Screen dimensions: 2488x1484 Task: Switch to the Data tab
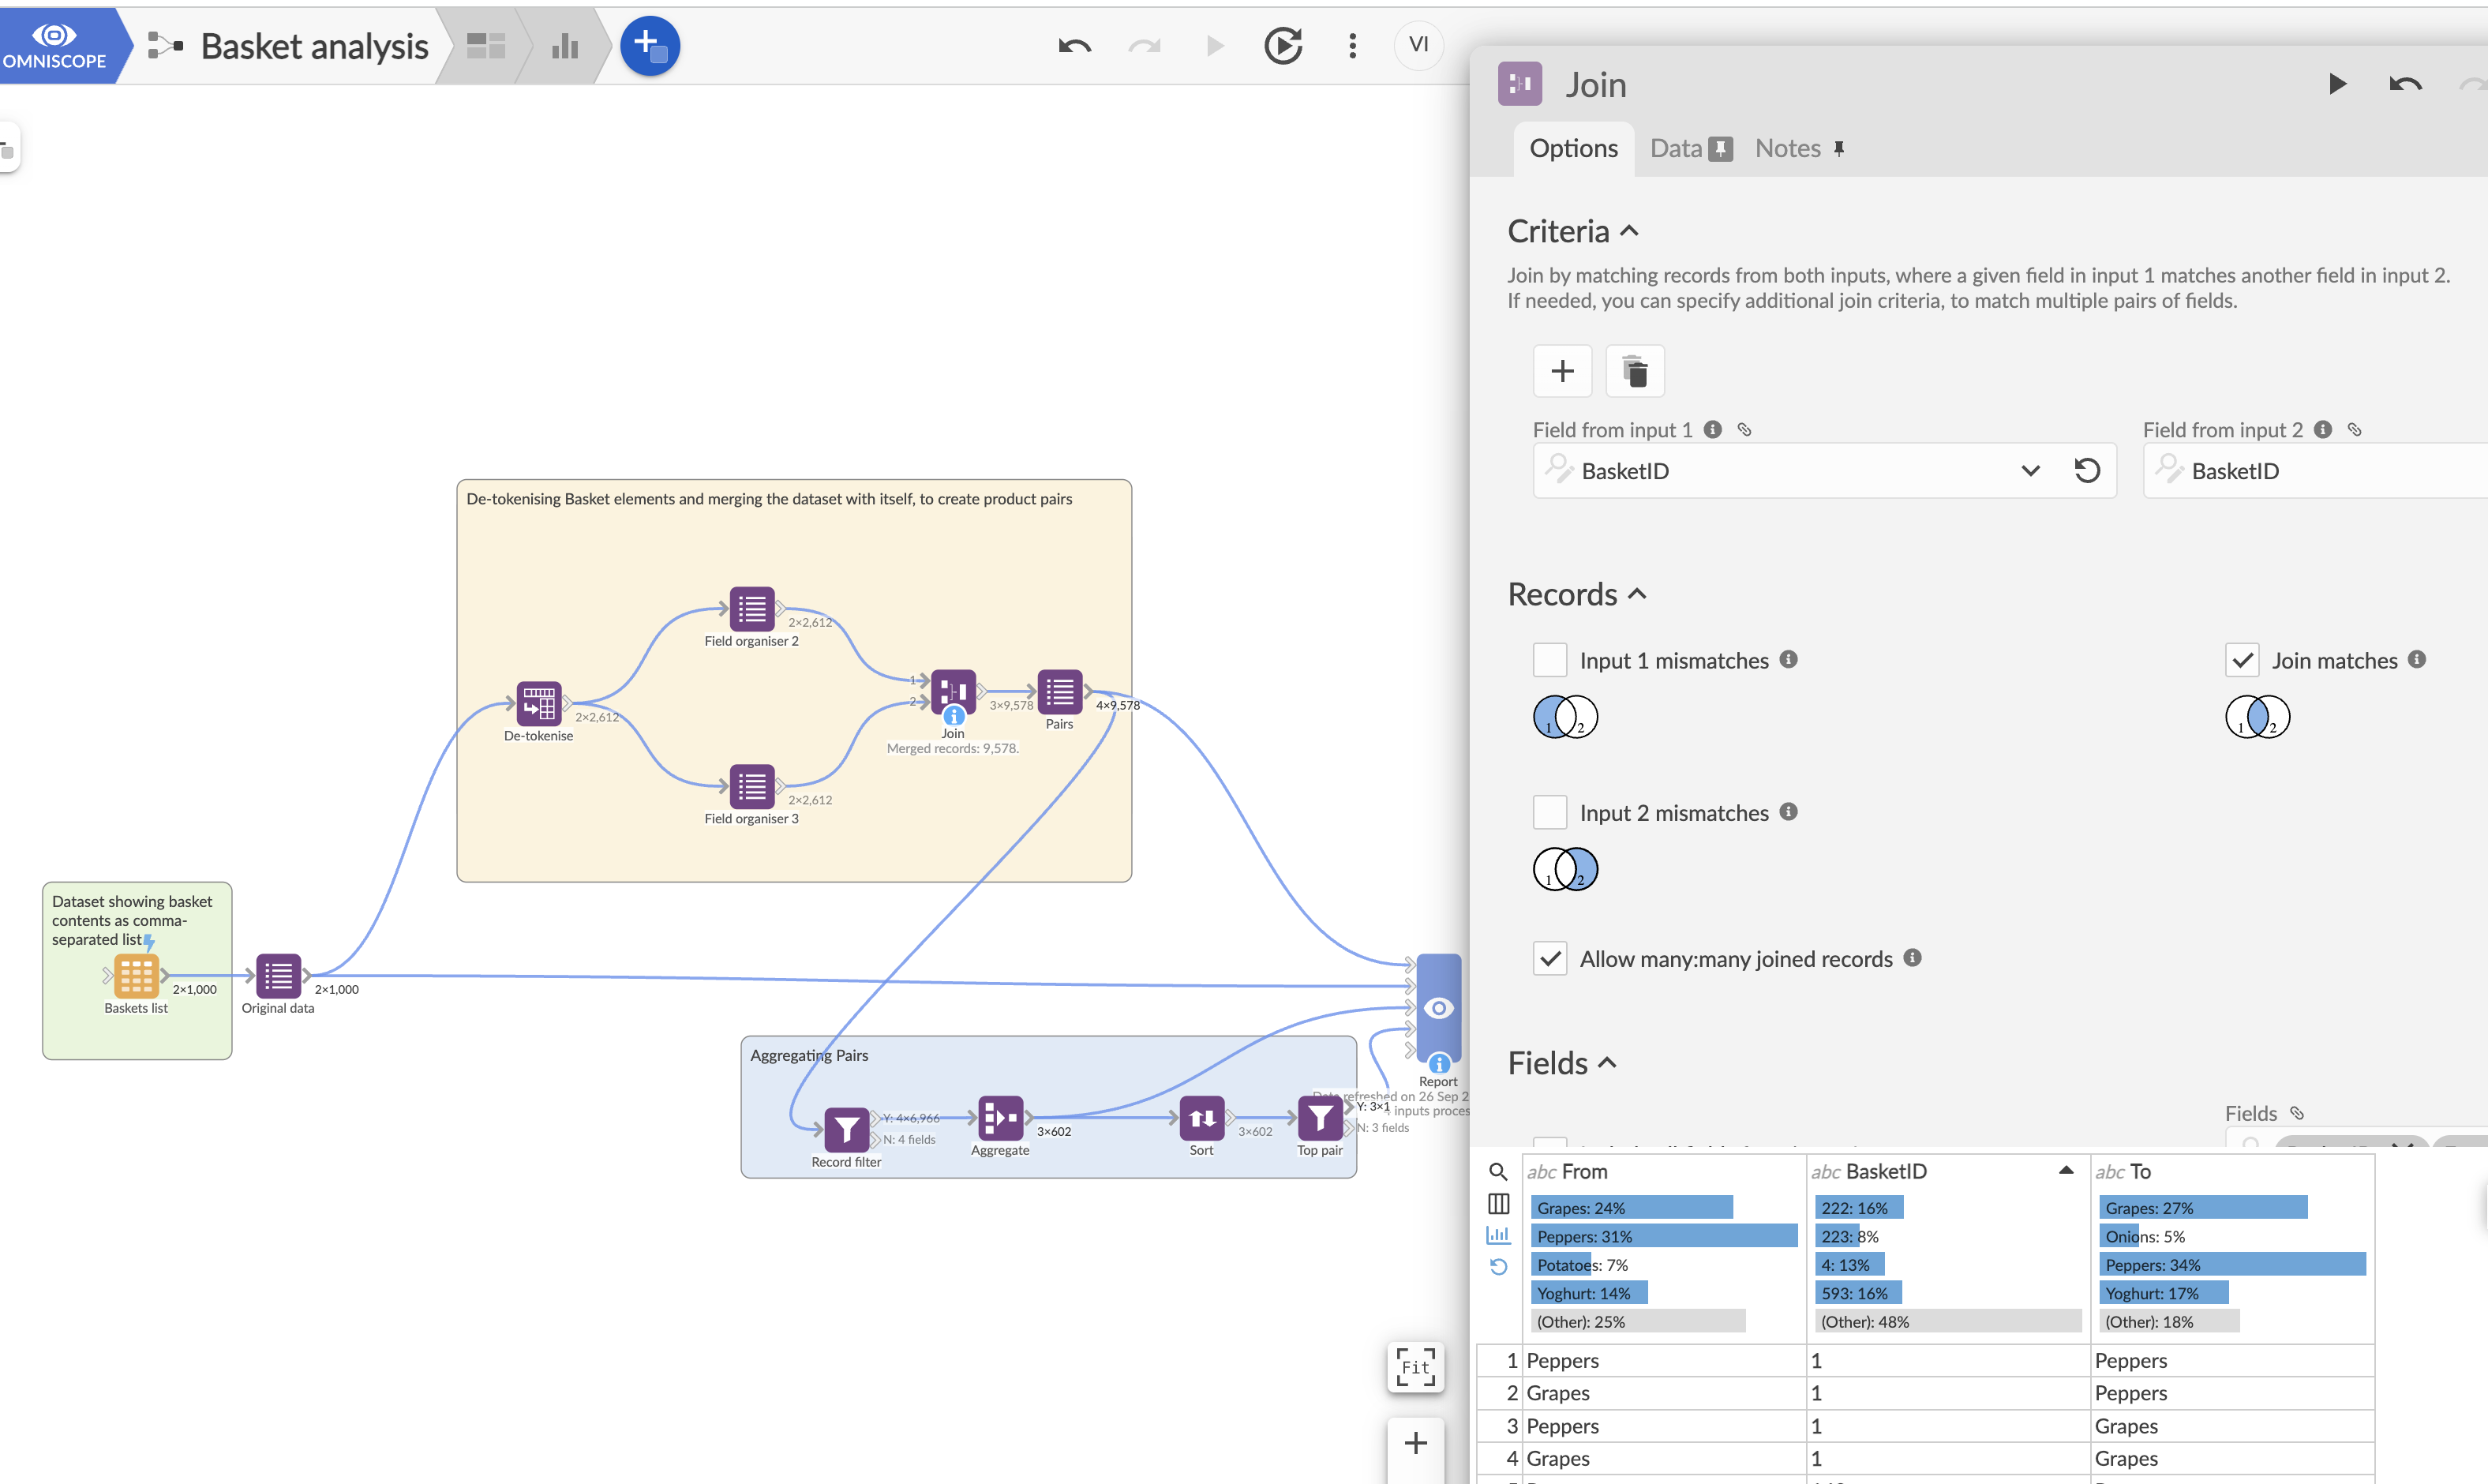tap(1676, 149)
